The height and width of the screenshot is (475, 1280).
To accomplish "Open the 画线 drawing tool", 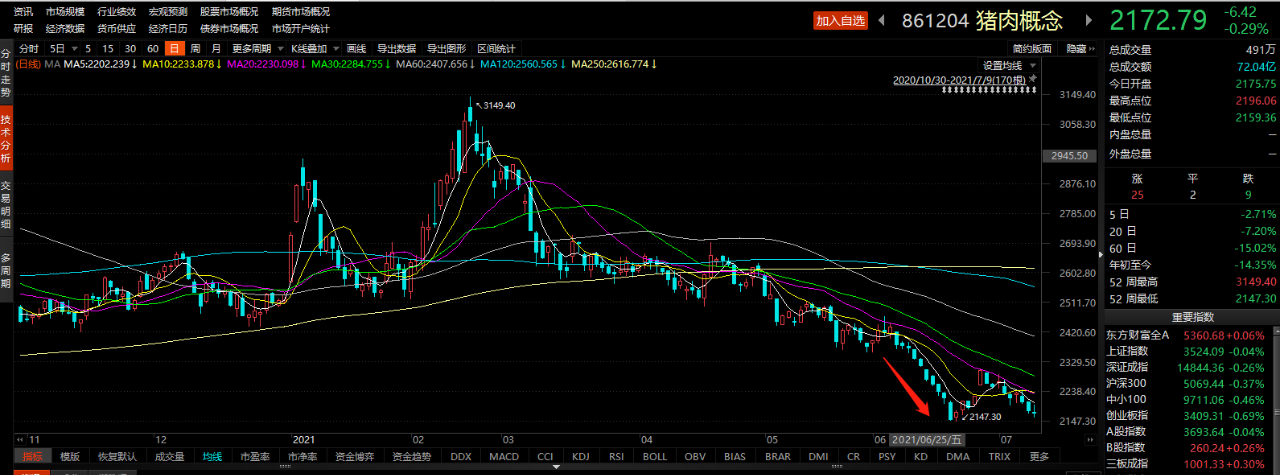I will (x=356, y=48).
